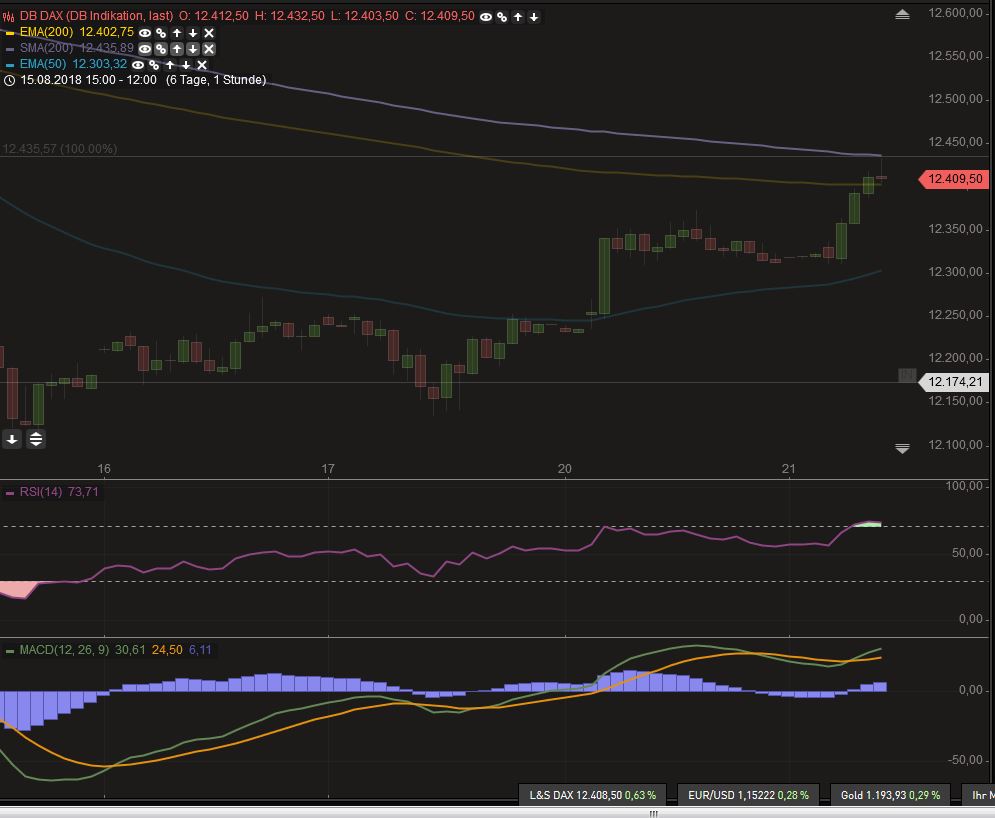The image size is (995, 818).
Task: Toggle visibility of the EMA(200) indicator
Action: point(144,33)
